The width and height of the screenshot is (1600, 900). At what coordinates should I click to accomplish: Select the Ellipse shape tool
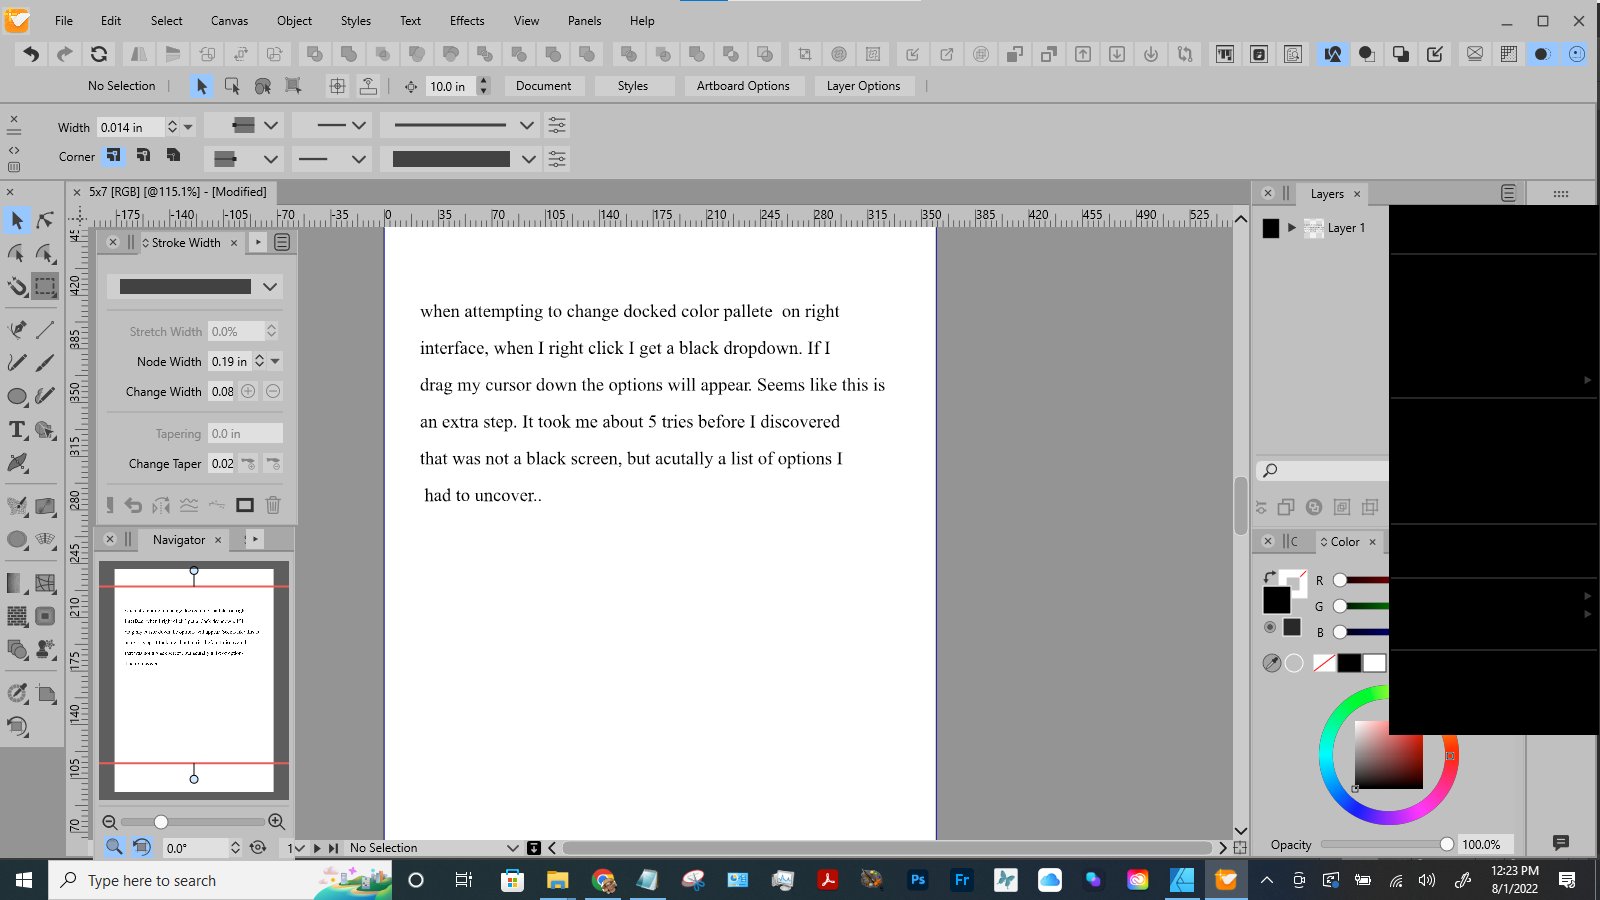tap(17, 397)
